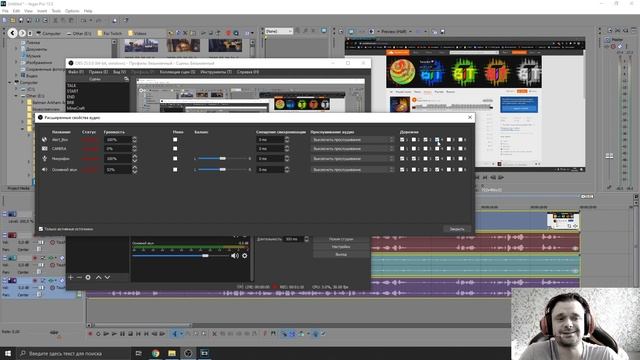Open the Options menu in Vegas Pro
The height and width of the screenshot is (360, 640).
(72, 11)
